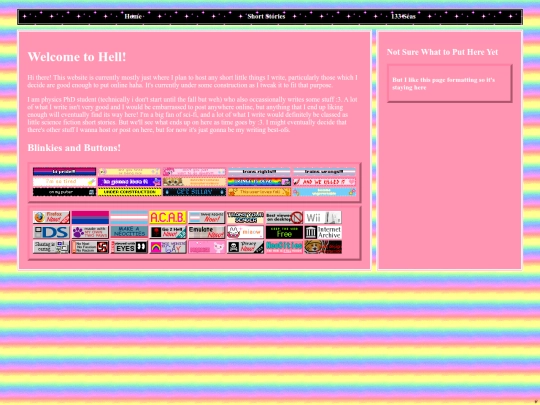Click the paragraph starting 'Hi there! This website'
This screenshot has height=405, width=540.
(193, 81)
